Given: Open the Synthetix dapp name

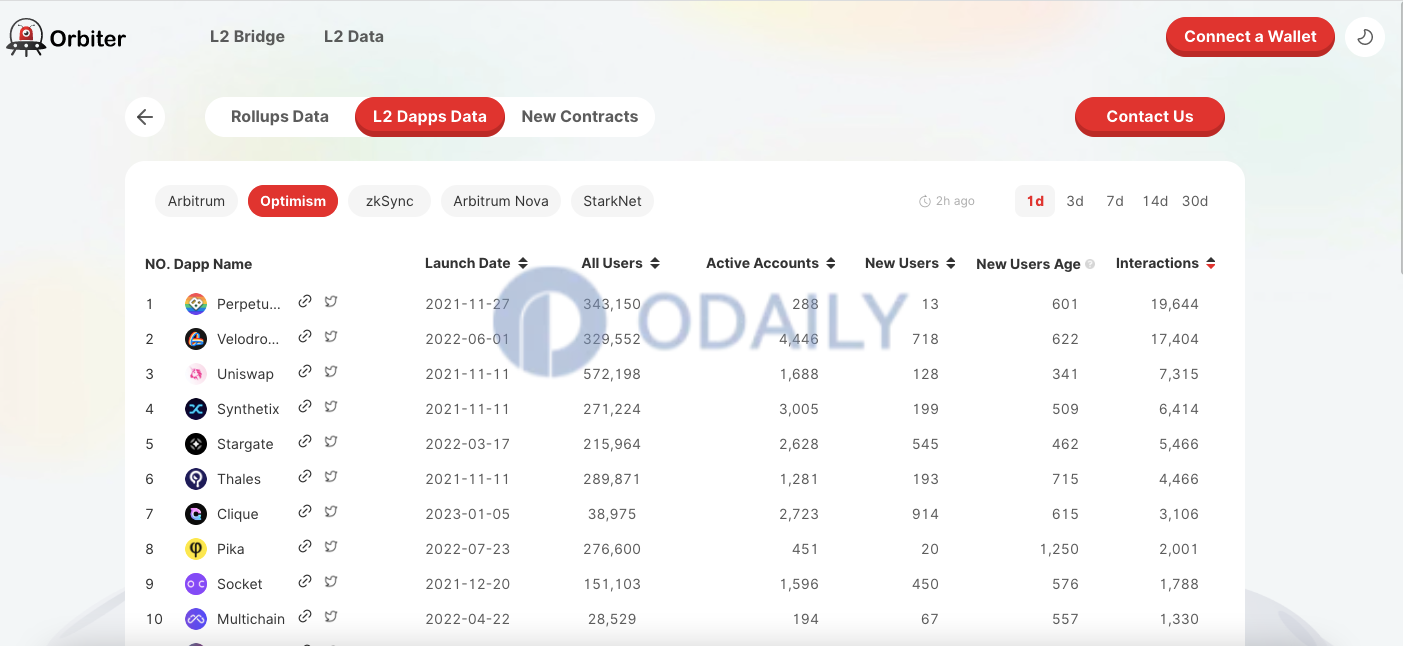Looking at the screenshot, I should click(x=248, y=409).
